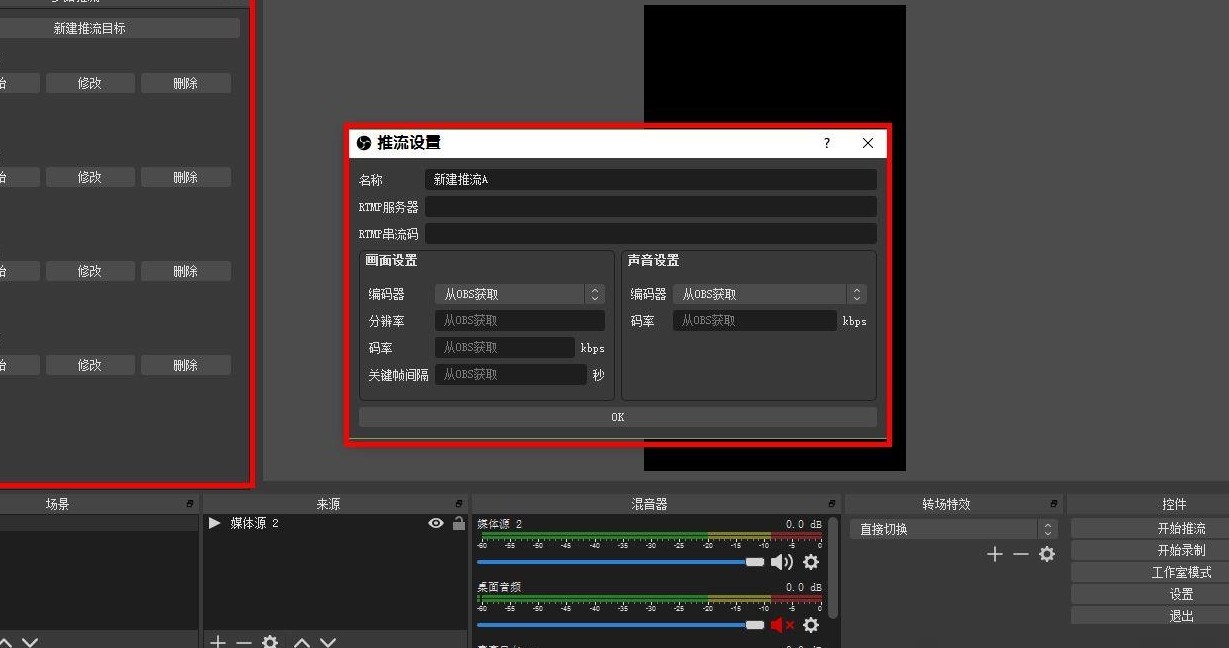Viewport: 1229px width, 648px height.
Task: Unmute 桌面音频 via the red speaker icon
Action: (782, 625)
